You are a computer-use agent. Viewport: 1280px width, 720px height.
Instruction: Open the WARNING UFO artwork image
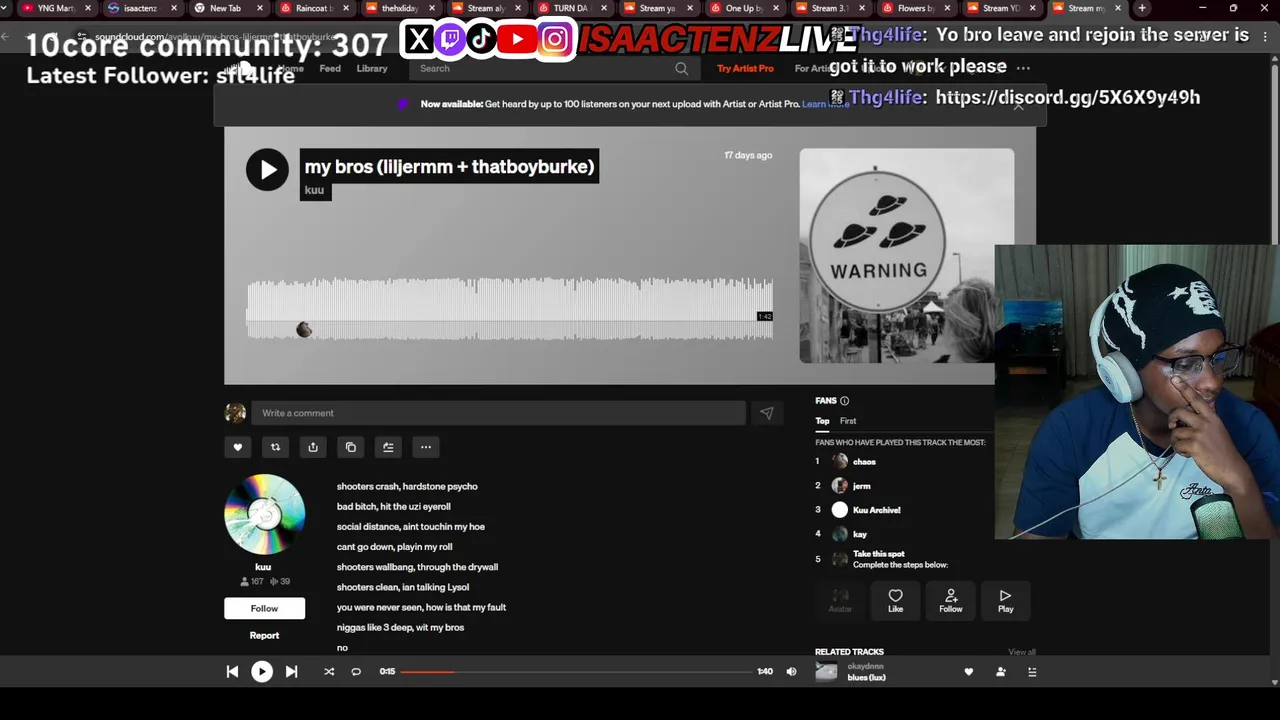coord(906,256)
